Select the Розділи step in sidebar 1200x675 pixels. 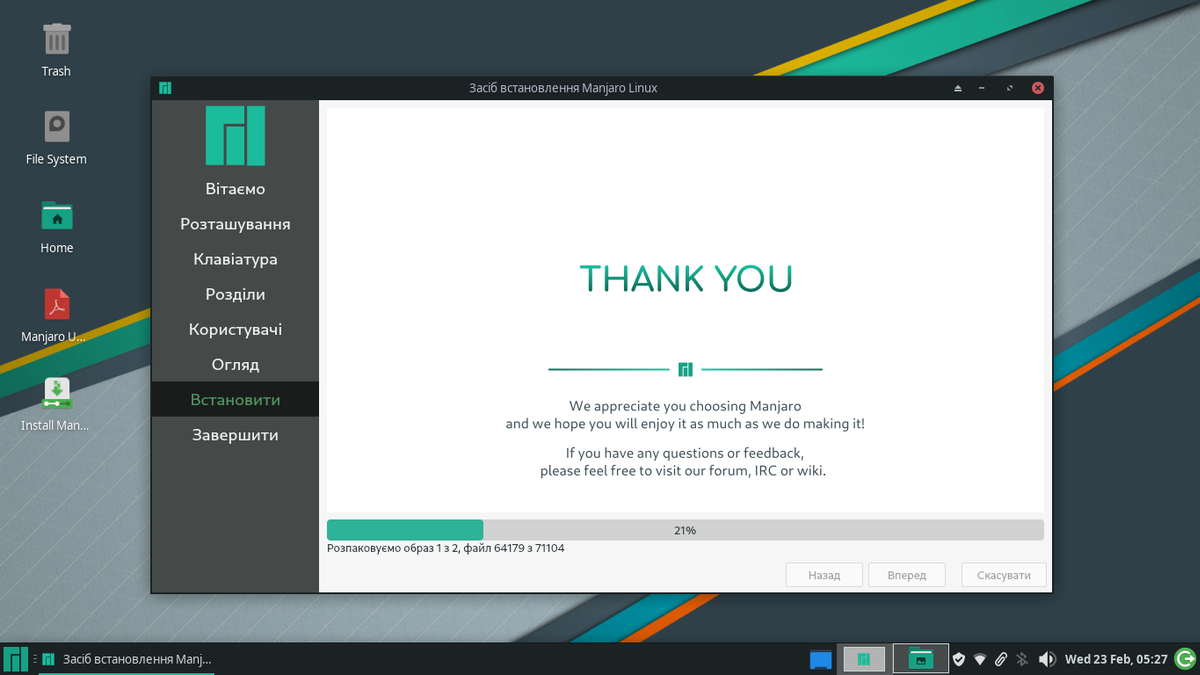(x=235, y=294)
